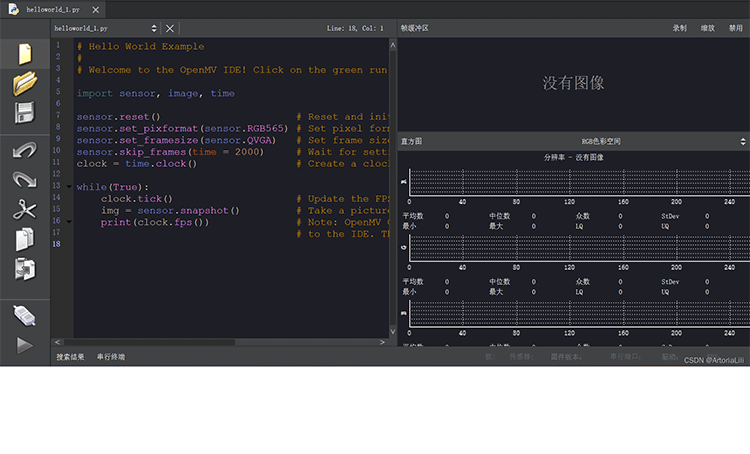Paste using the clipboard Paste icon
The image size is (750, 454).
(25, 269)
